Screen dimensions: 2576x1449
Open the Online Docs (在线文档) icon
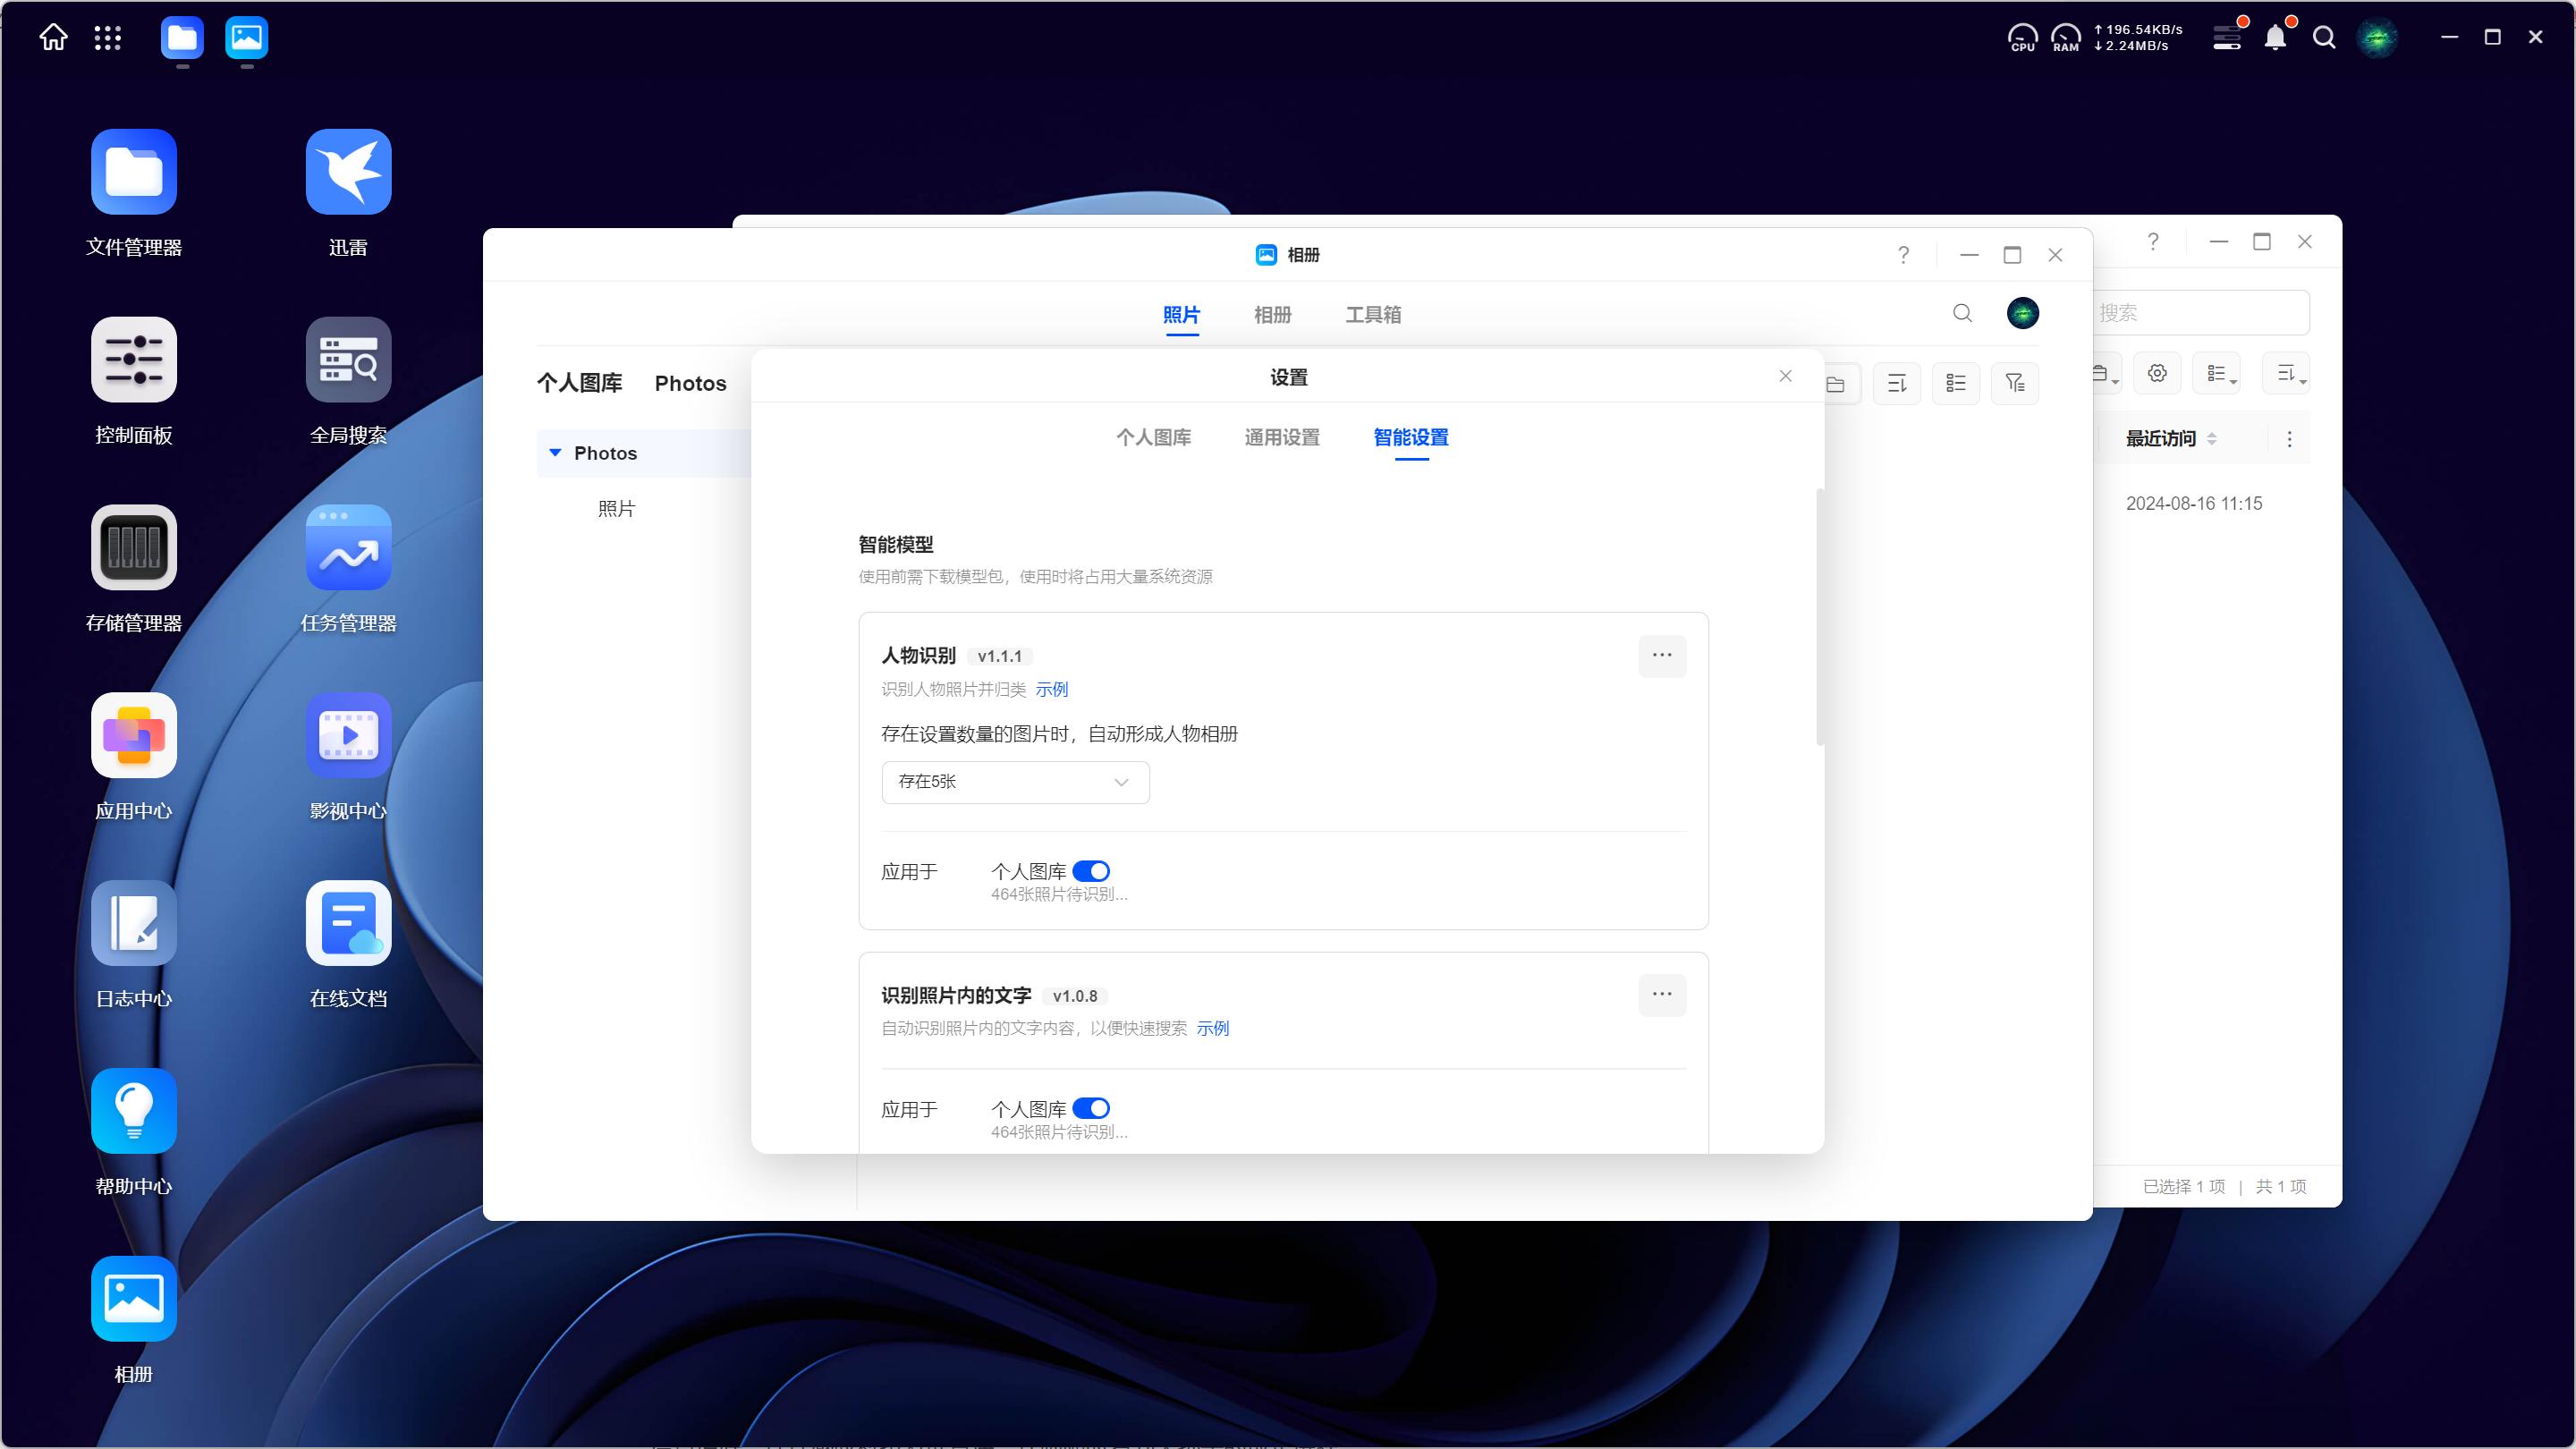[x=348, y=923]
